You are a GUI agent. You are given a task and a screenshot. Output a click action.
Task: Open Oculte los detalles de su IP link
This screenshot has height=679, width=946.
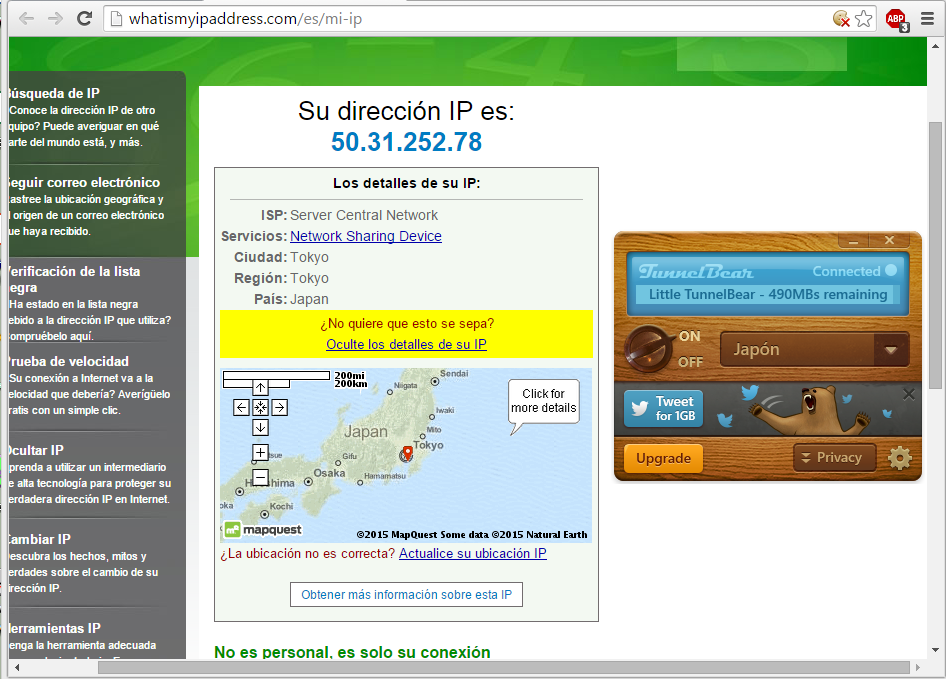406,344
